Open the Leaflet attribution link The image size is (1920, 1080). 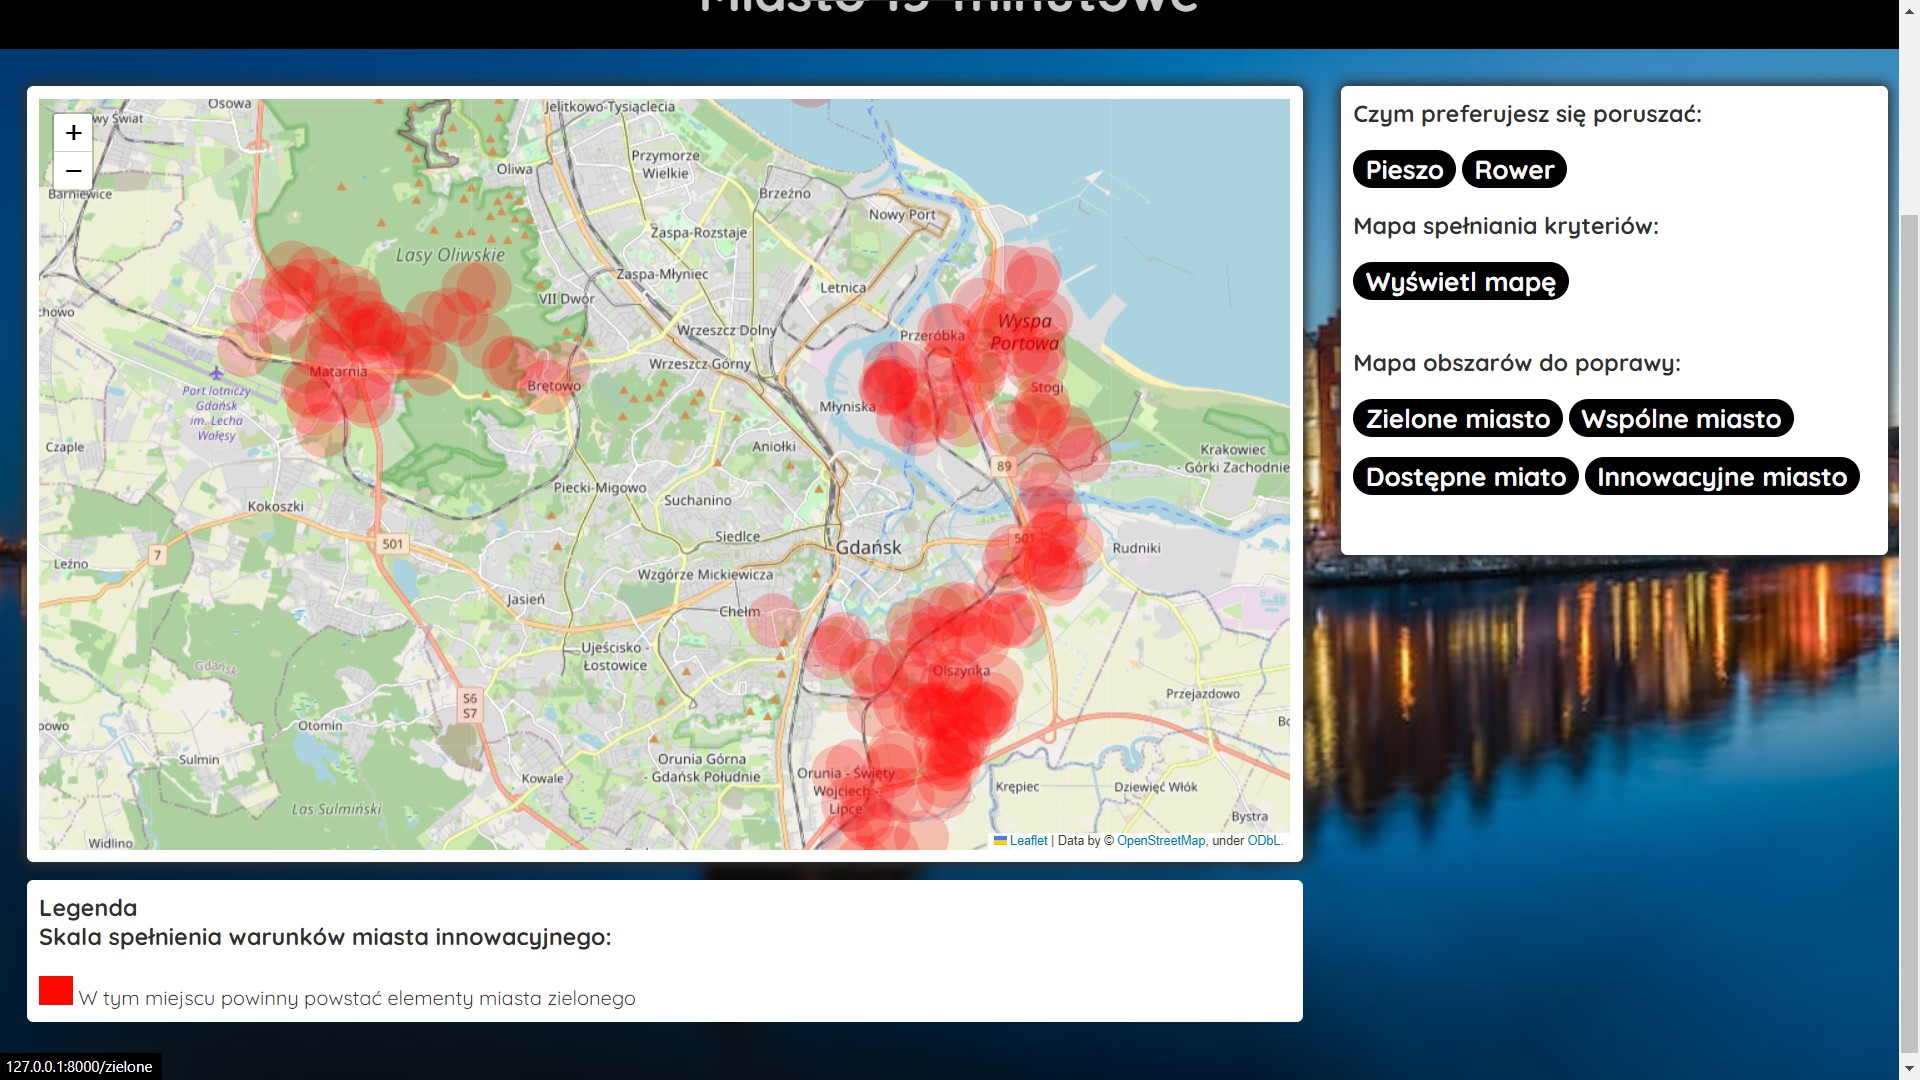[x=1028, y=841]
